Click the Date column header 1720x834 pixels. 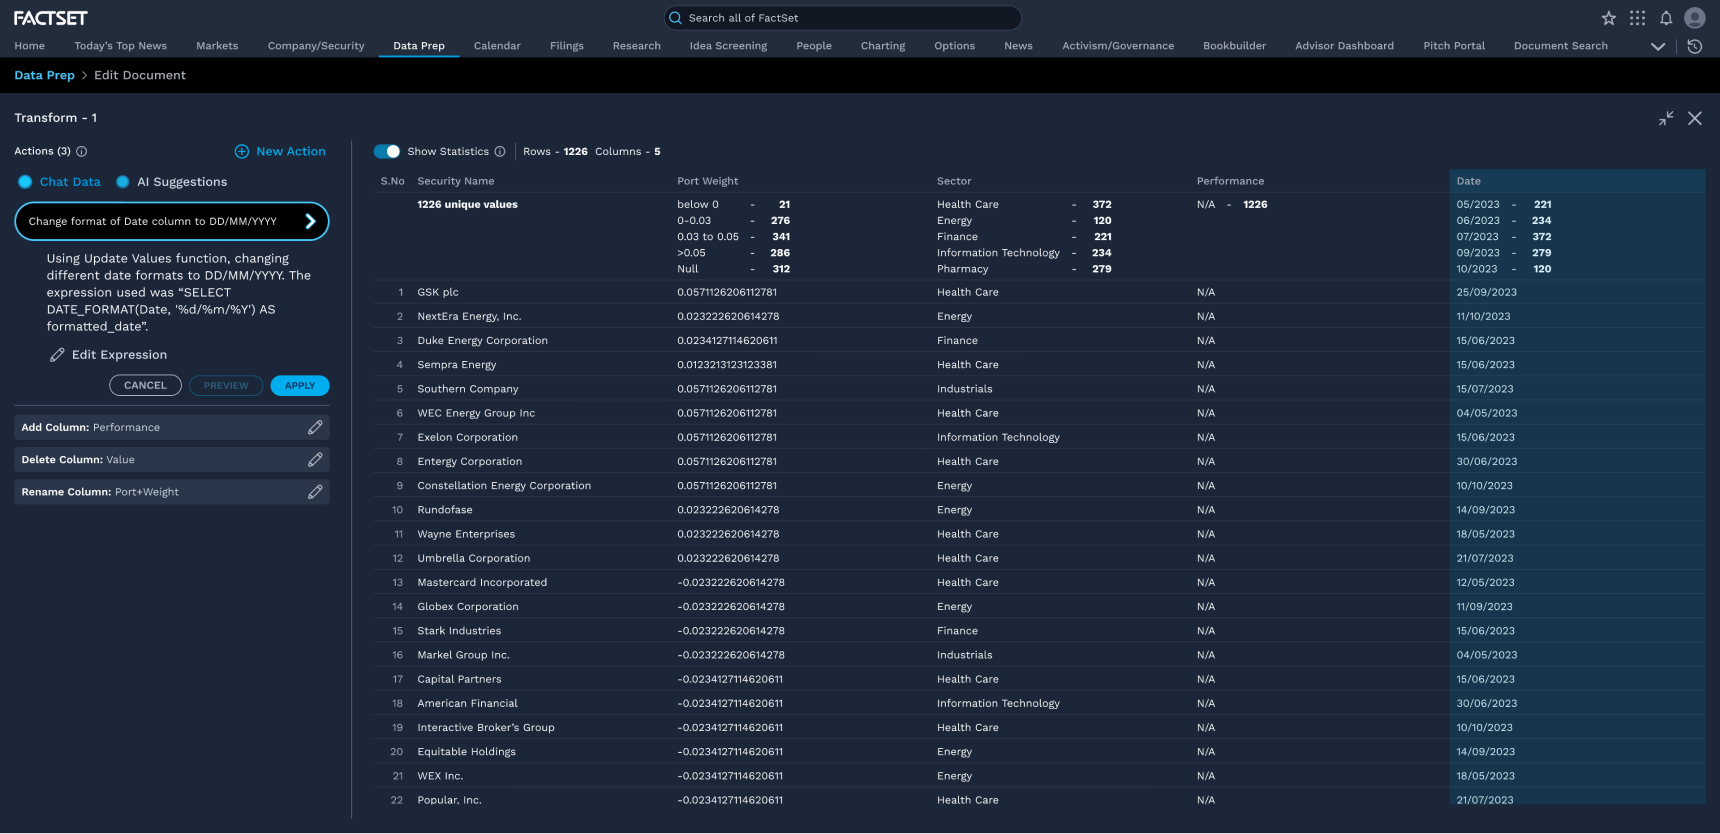(x=1469, y=181)
